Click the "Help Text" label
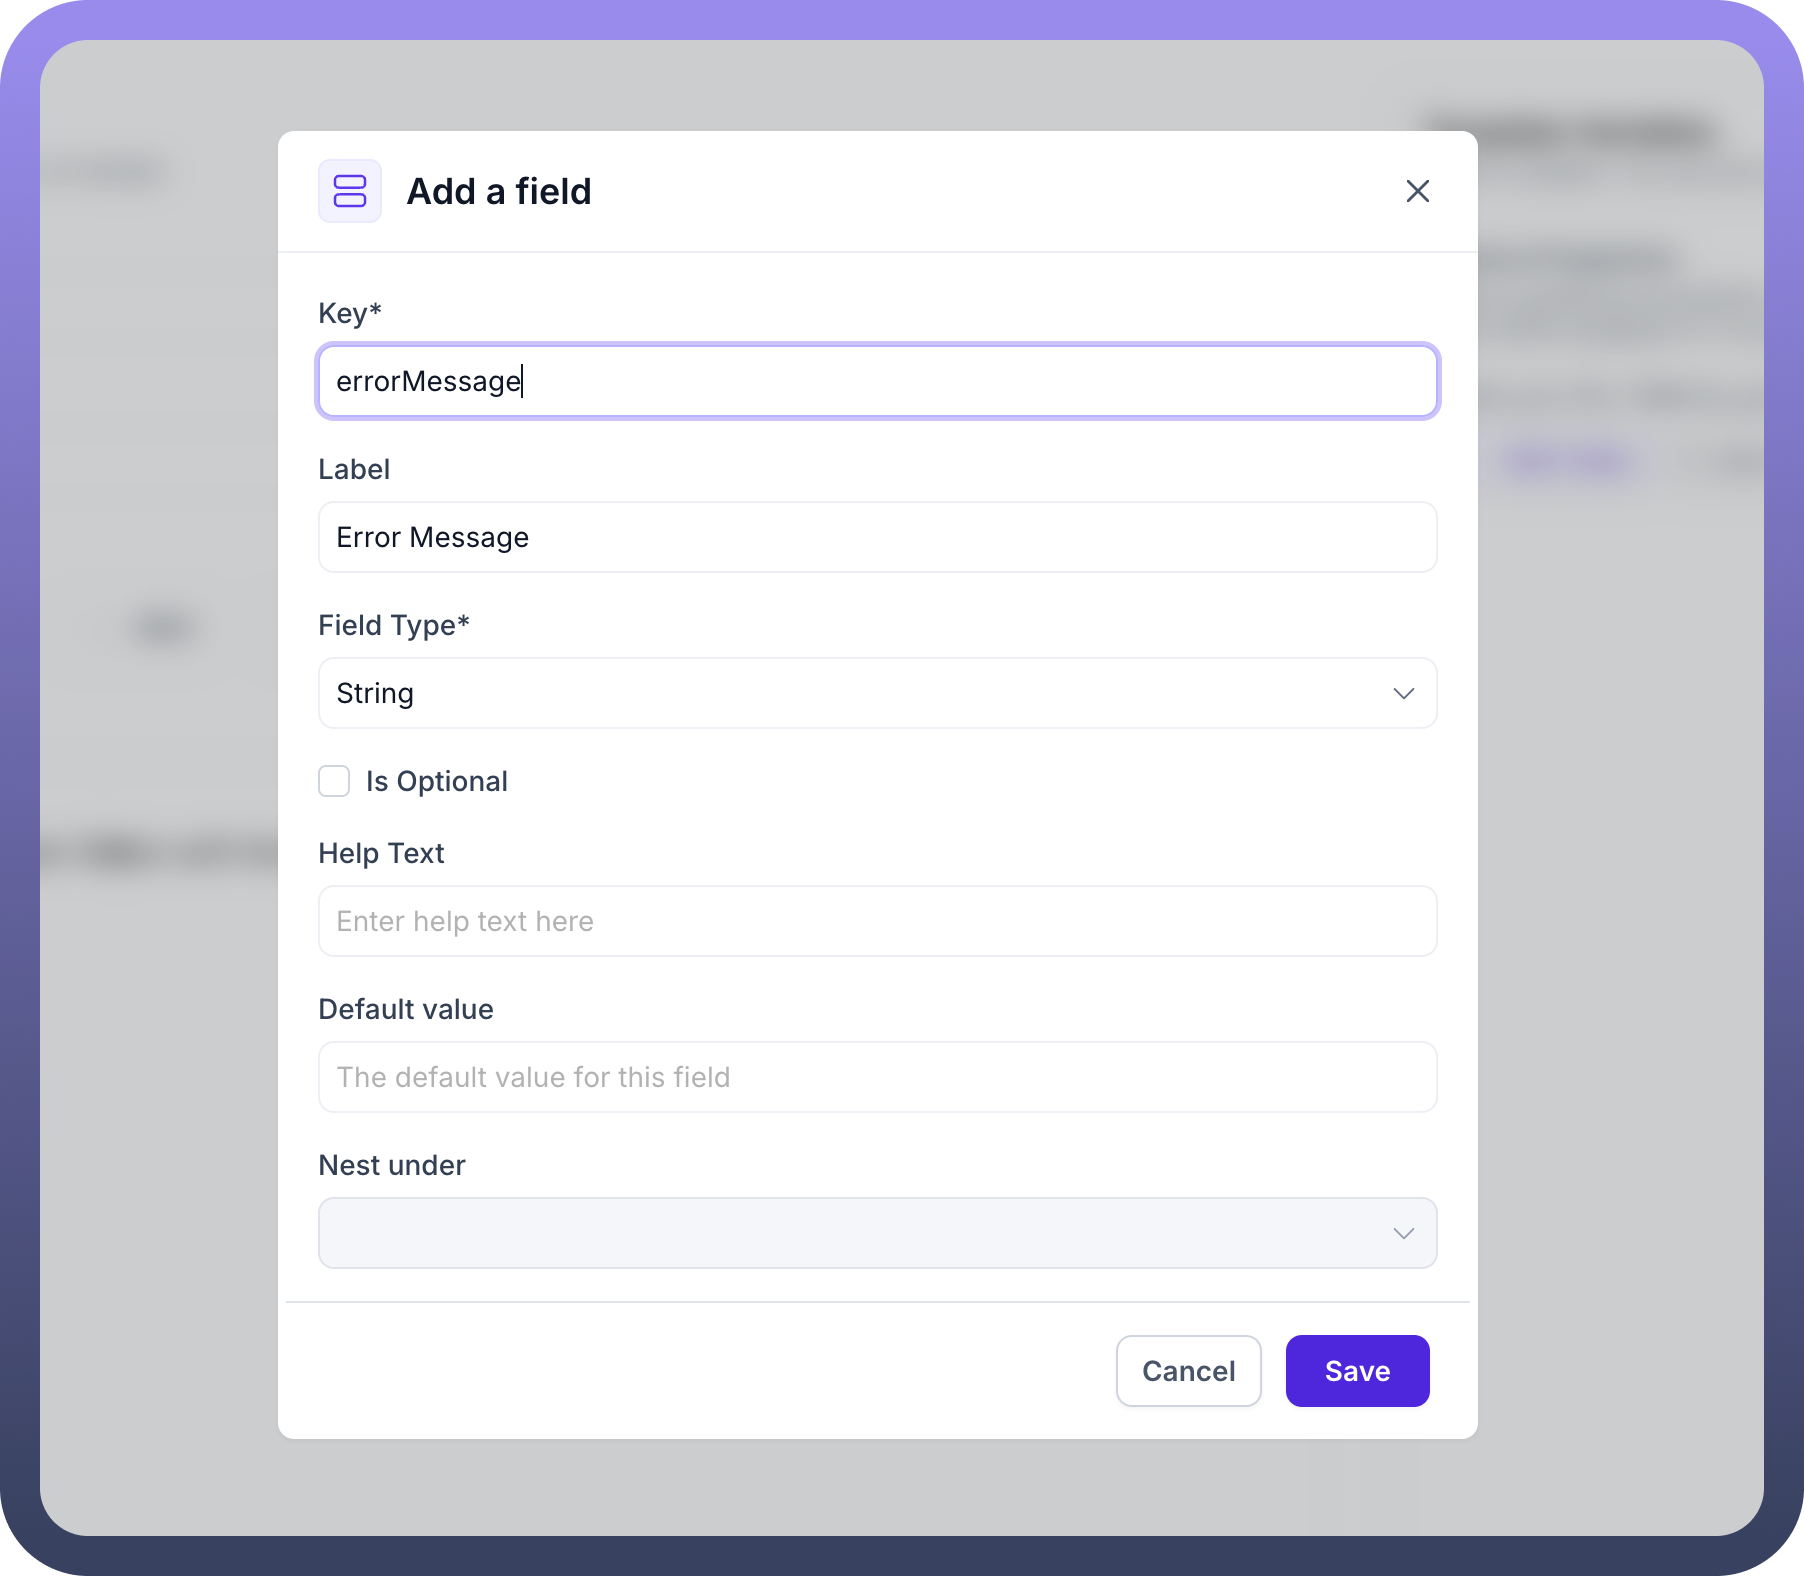This screenshot has width=1804, height=1576. [x=381, y=853]
